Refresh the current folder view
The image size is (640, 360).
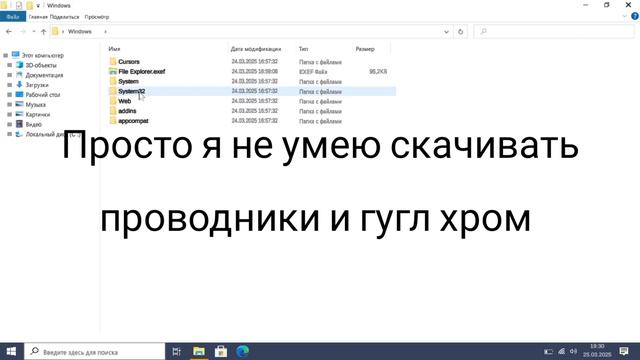(x=460, y=31)
